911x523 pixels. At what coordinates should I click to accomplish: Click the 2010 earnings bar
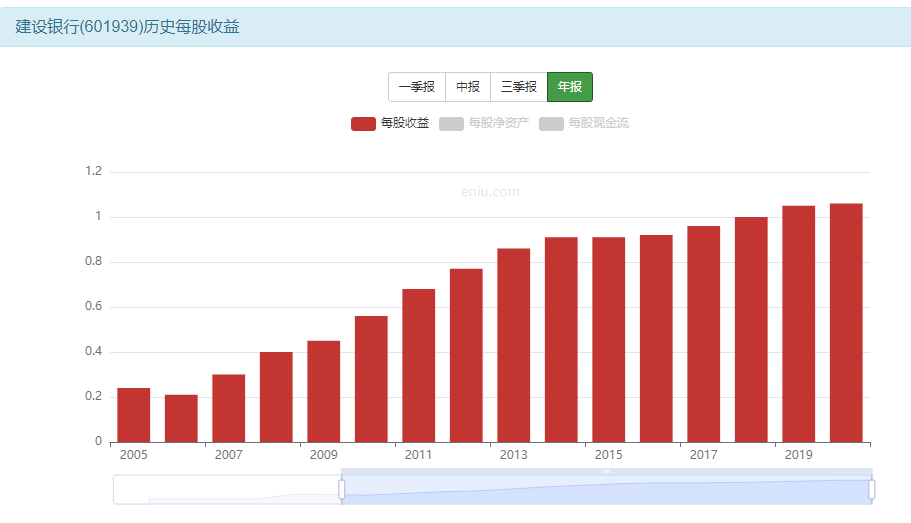coord(371,379)
